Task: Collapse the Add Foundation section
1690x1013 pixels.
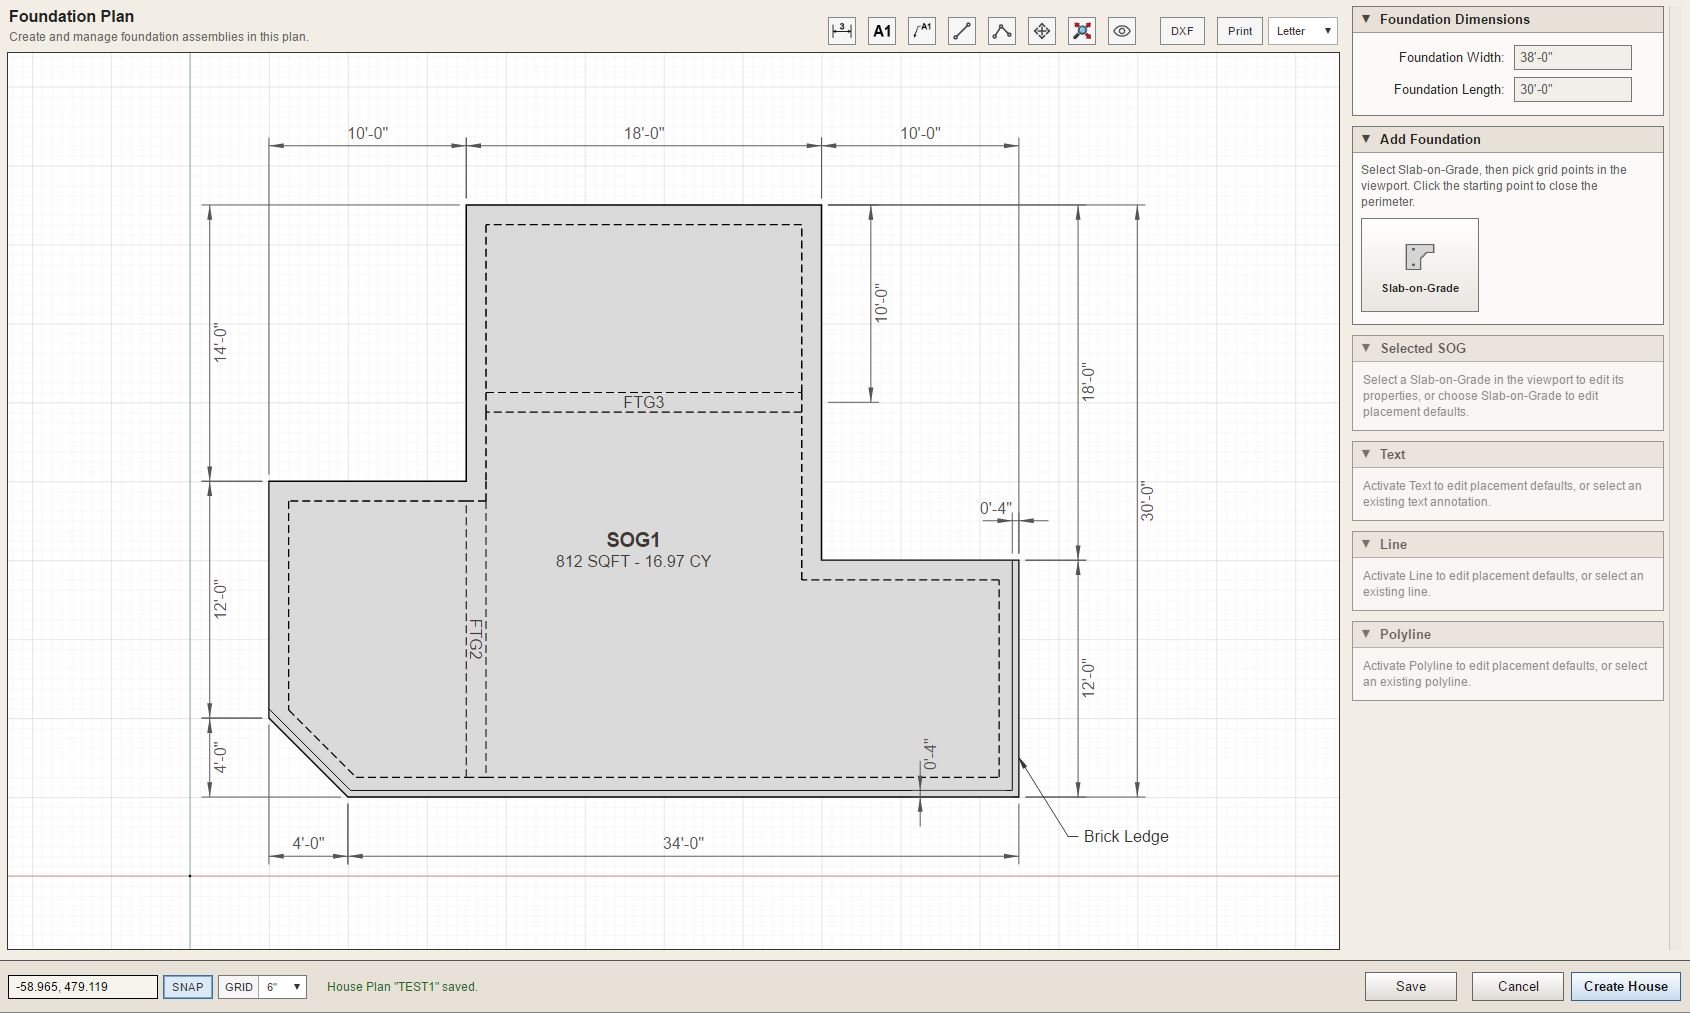Action: tap(1507, 139)
